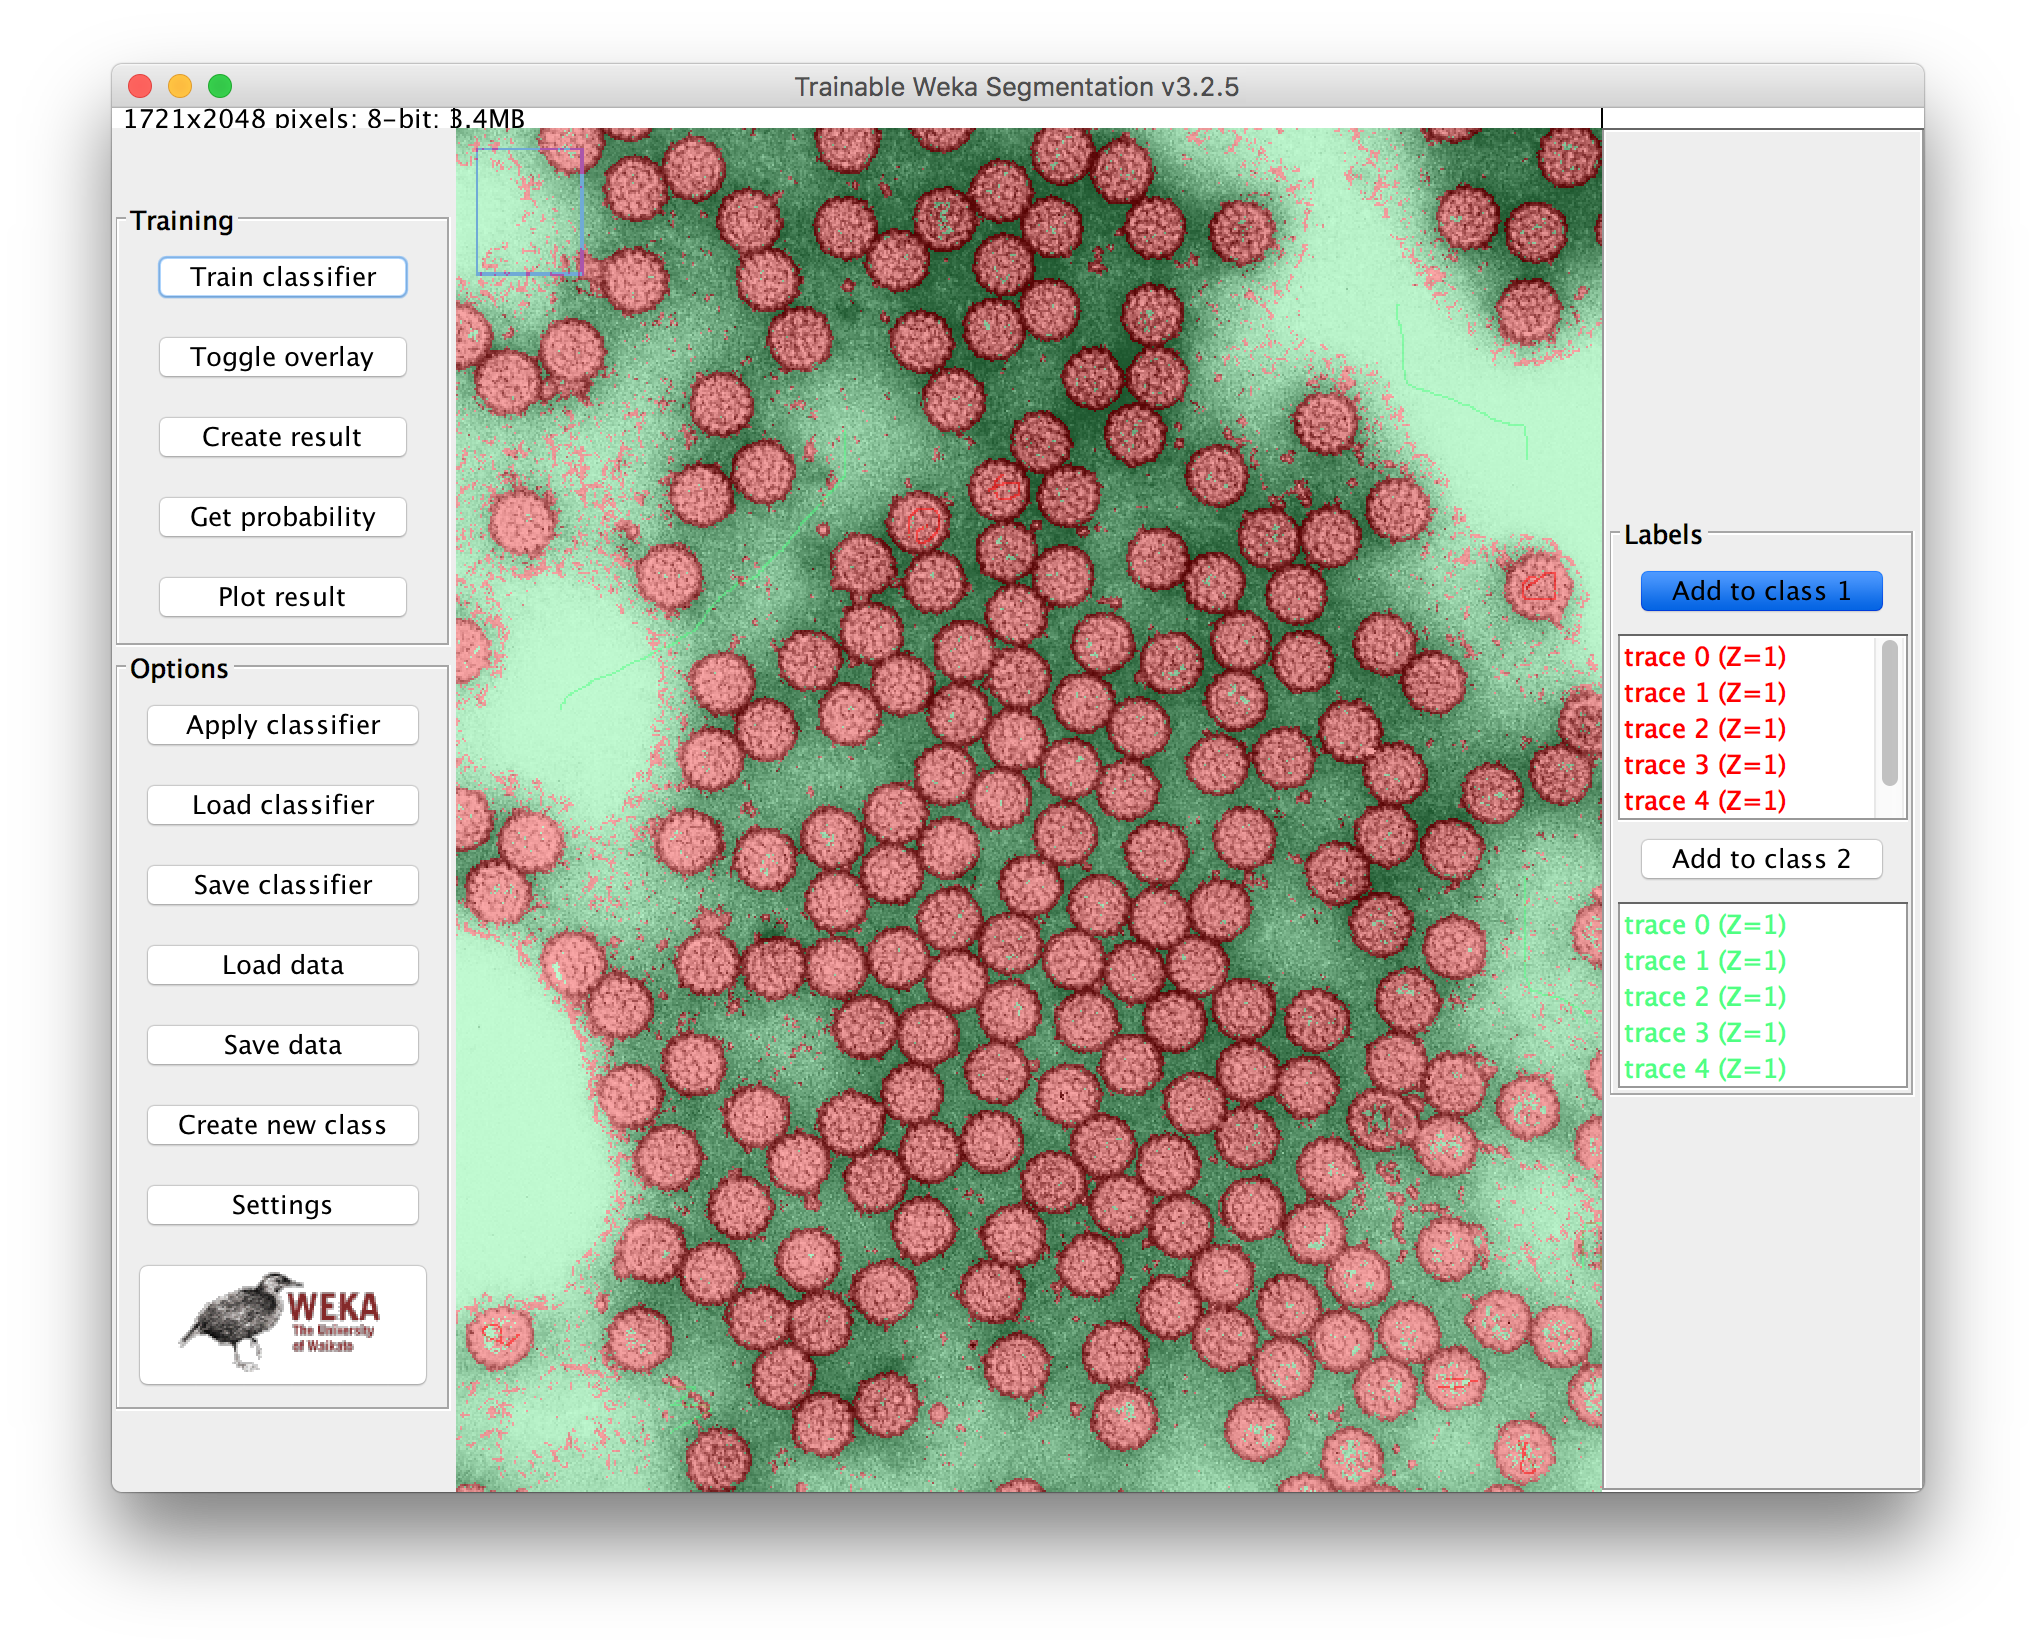This screenshot has height=1652, width=2036.
Task: Load training data
Action: (x=282, y=965)
